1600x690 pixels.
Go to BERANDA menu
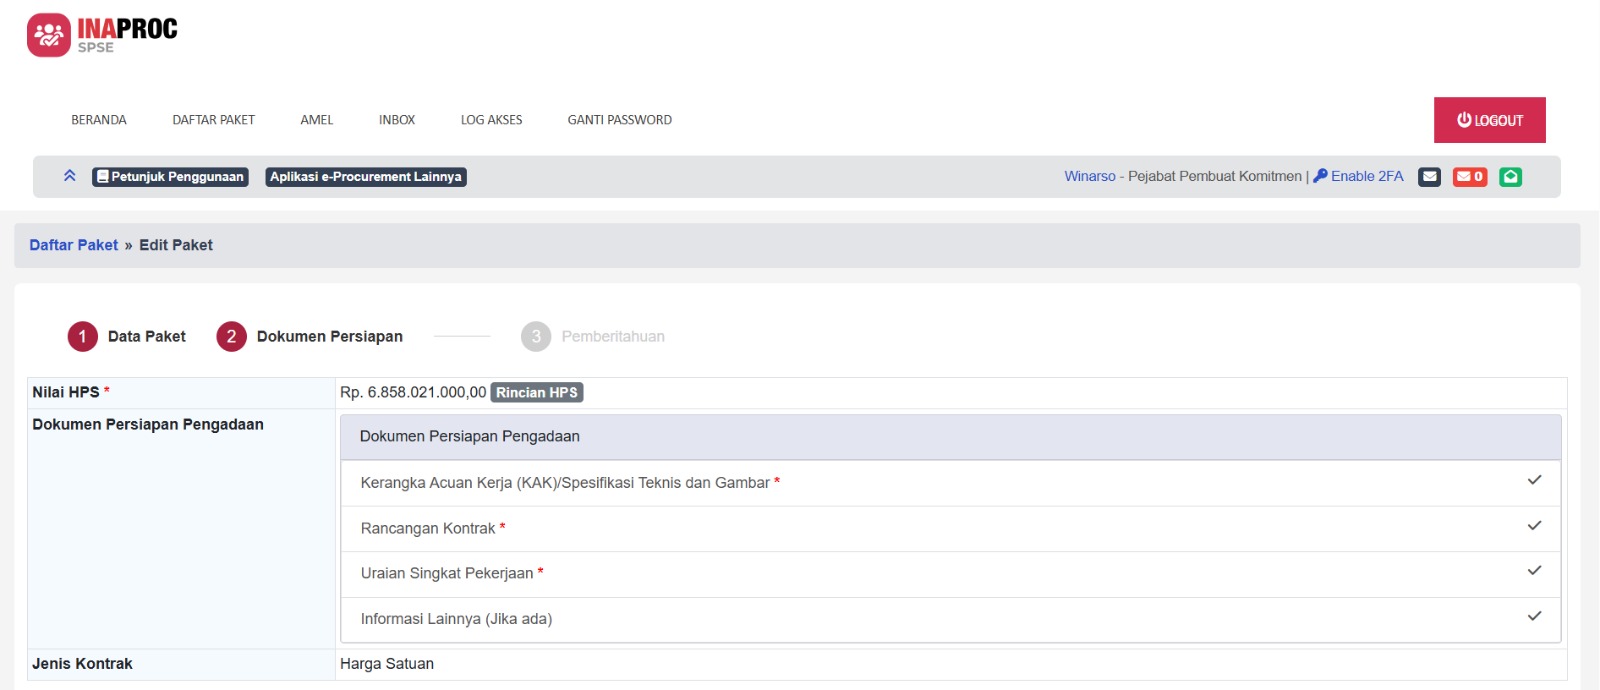point(99,120)
